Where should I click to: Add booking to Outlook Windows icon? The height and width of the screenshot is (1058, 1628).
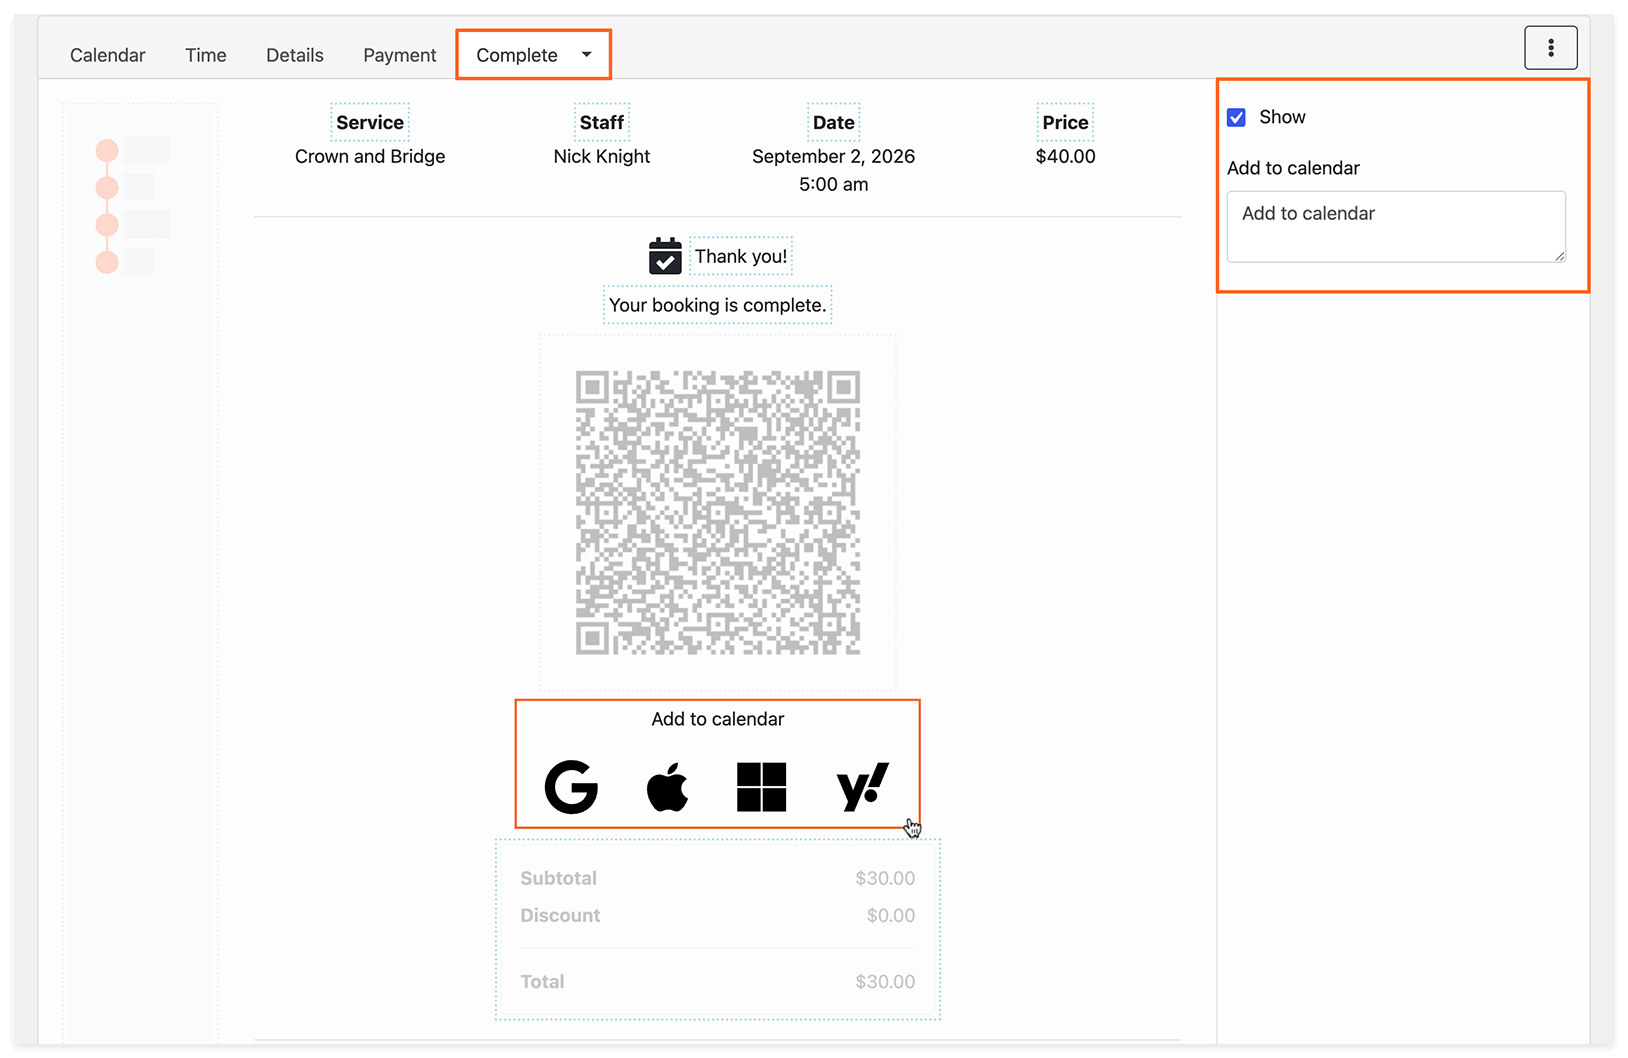[x=761, y=787]
